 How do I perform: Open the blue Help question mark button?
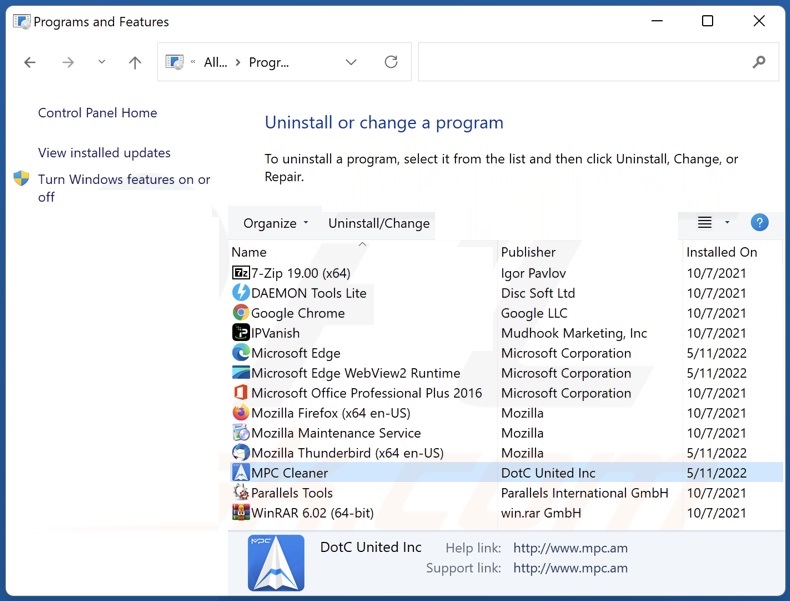(x=759, y=222)
